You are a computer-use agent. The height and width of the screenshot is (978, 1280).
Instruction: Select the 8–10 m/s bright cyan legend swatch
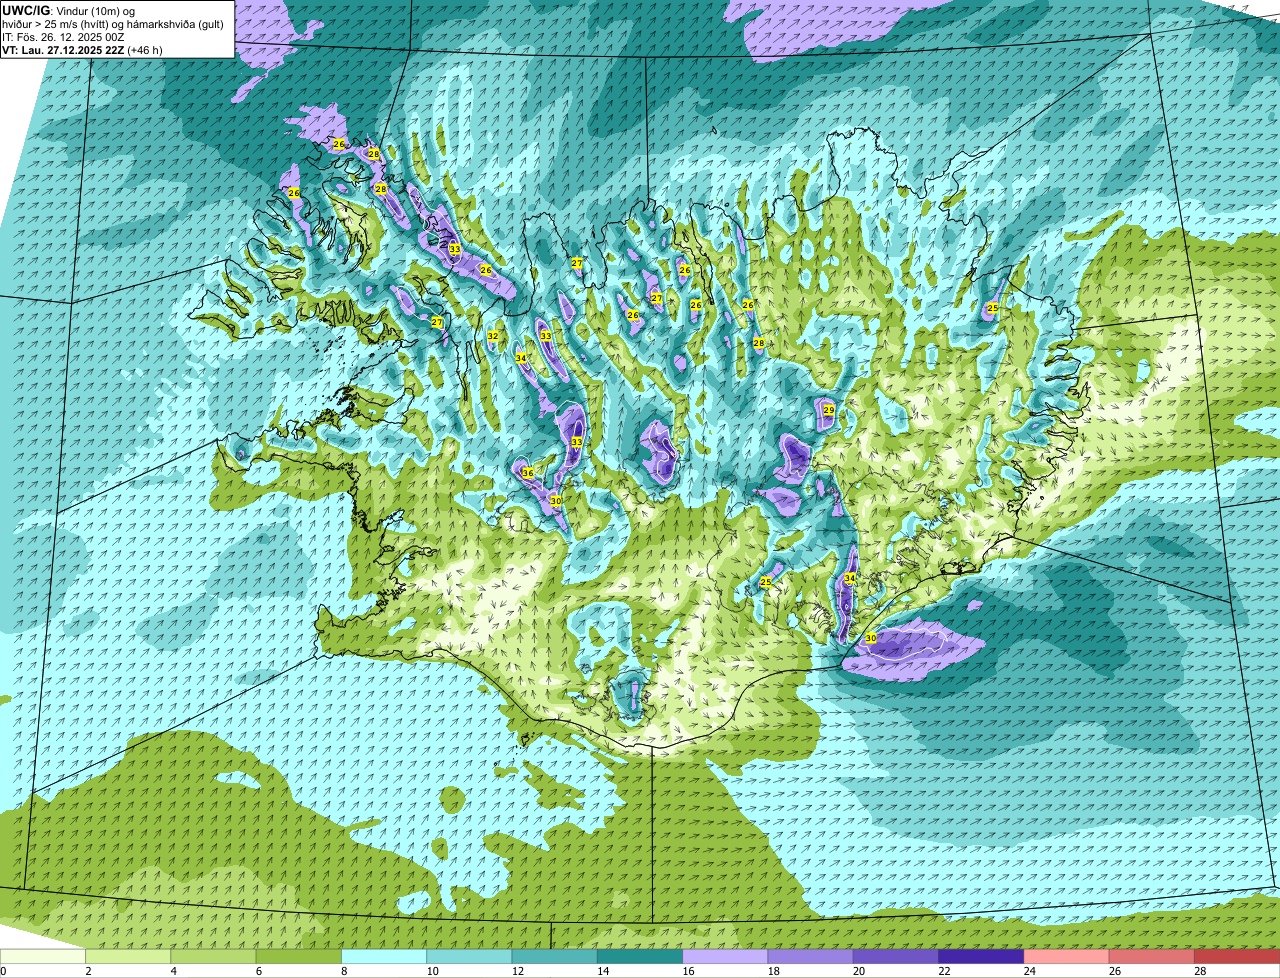tap(384, 957)
